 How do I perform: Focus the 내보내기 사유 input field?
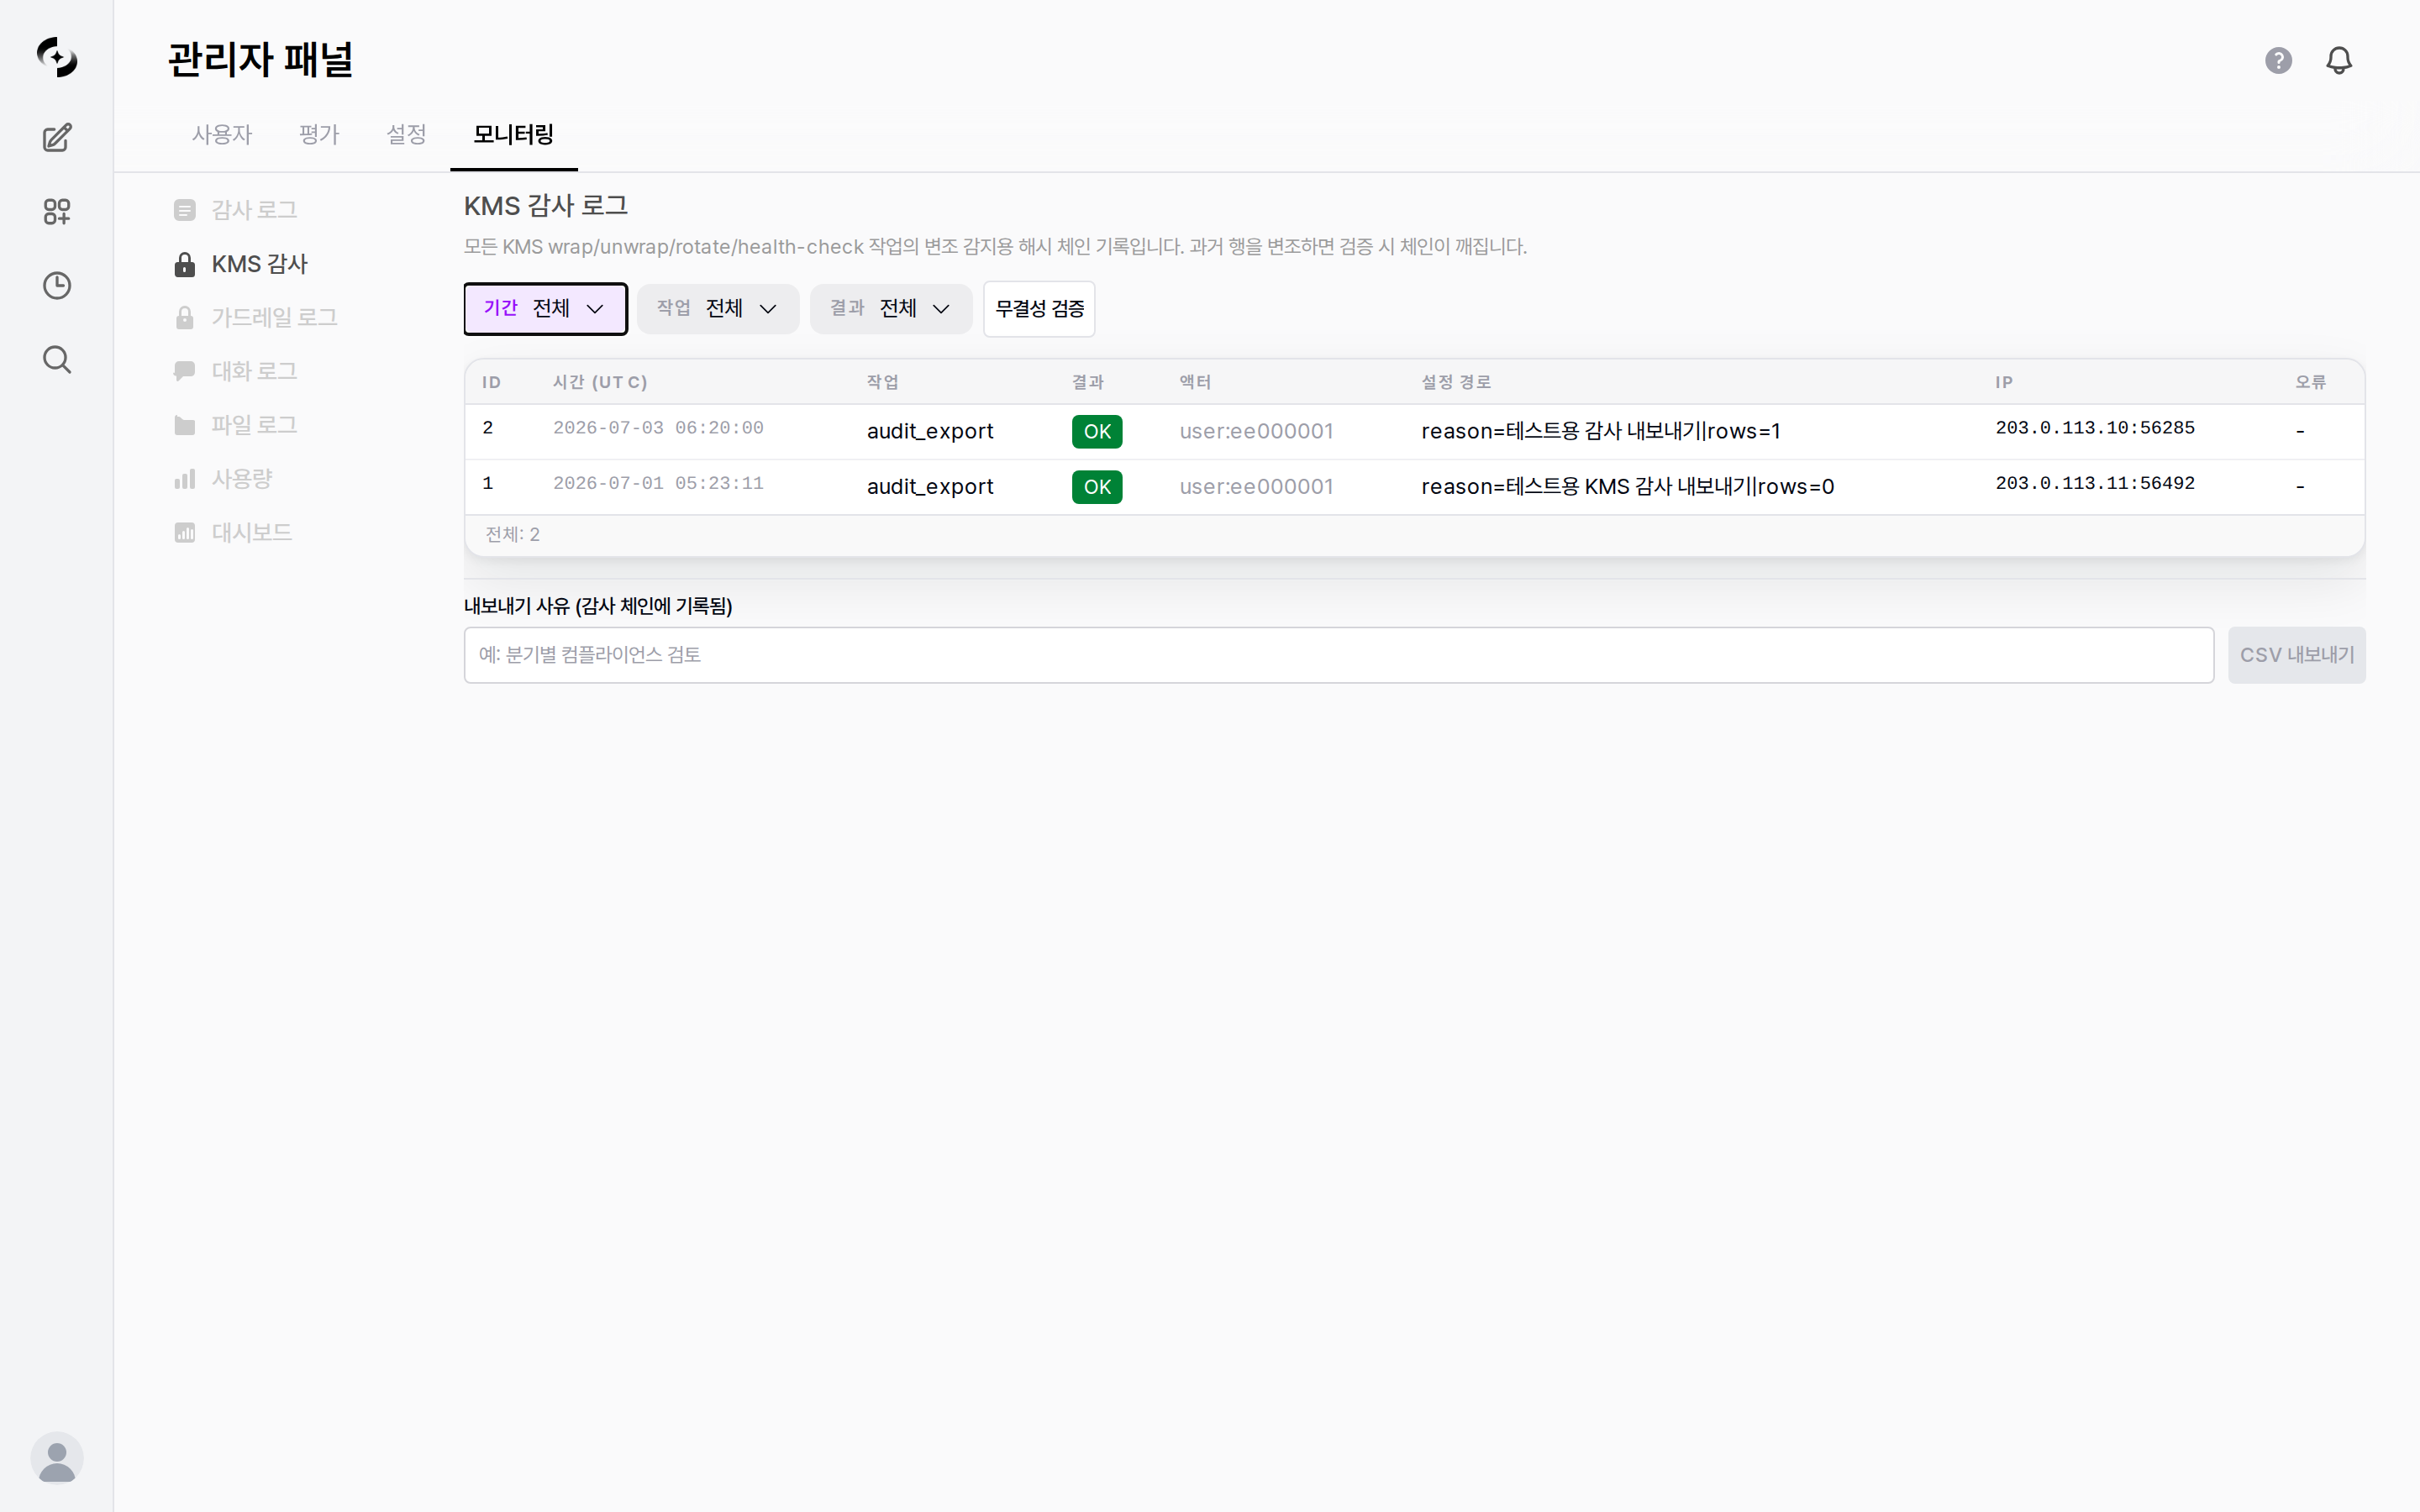(1338, 655)
